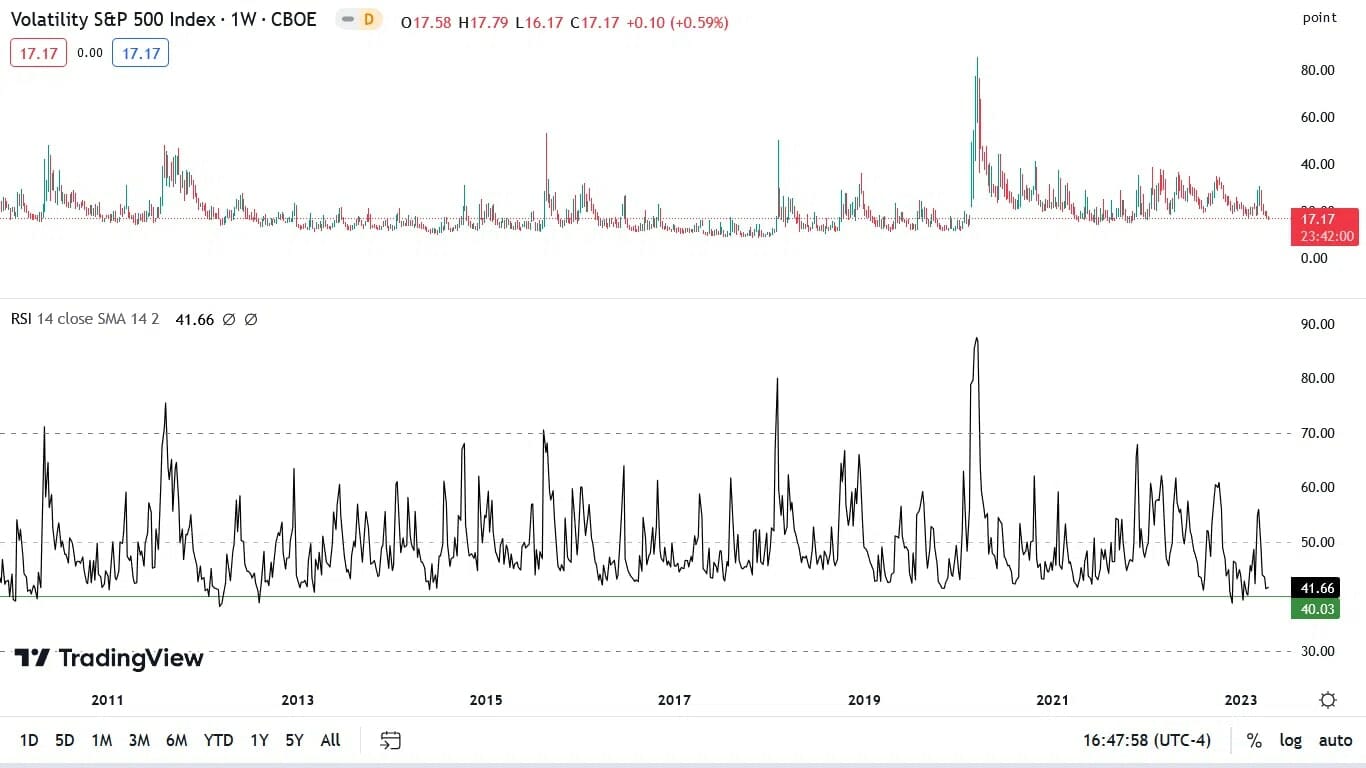Click the 2011 label on time axis
This screenshot has width=1366, height=768.
[107, 700]
